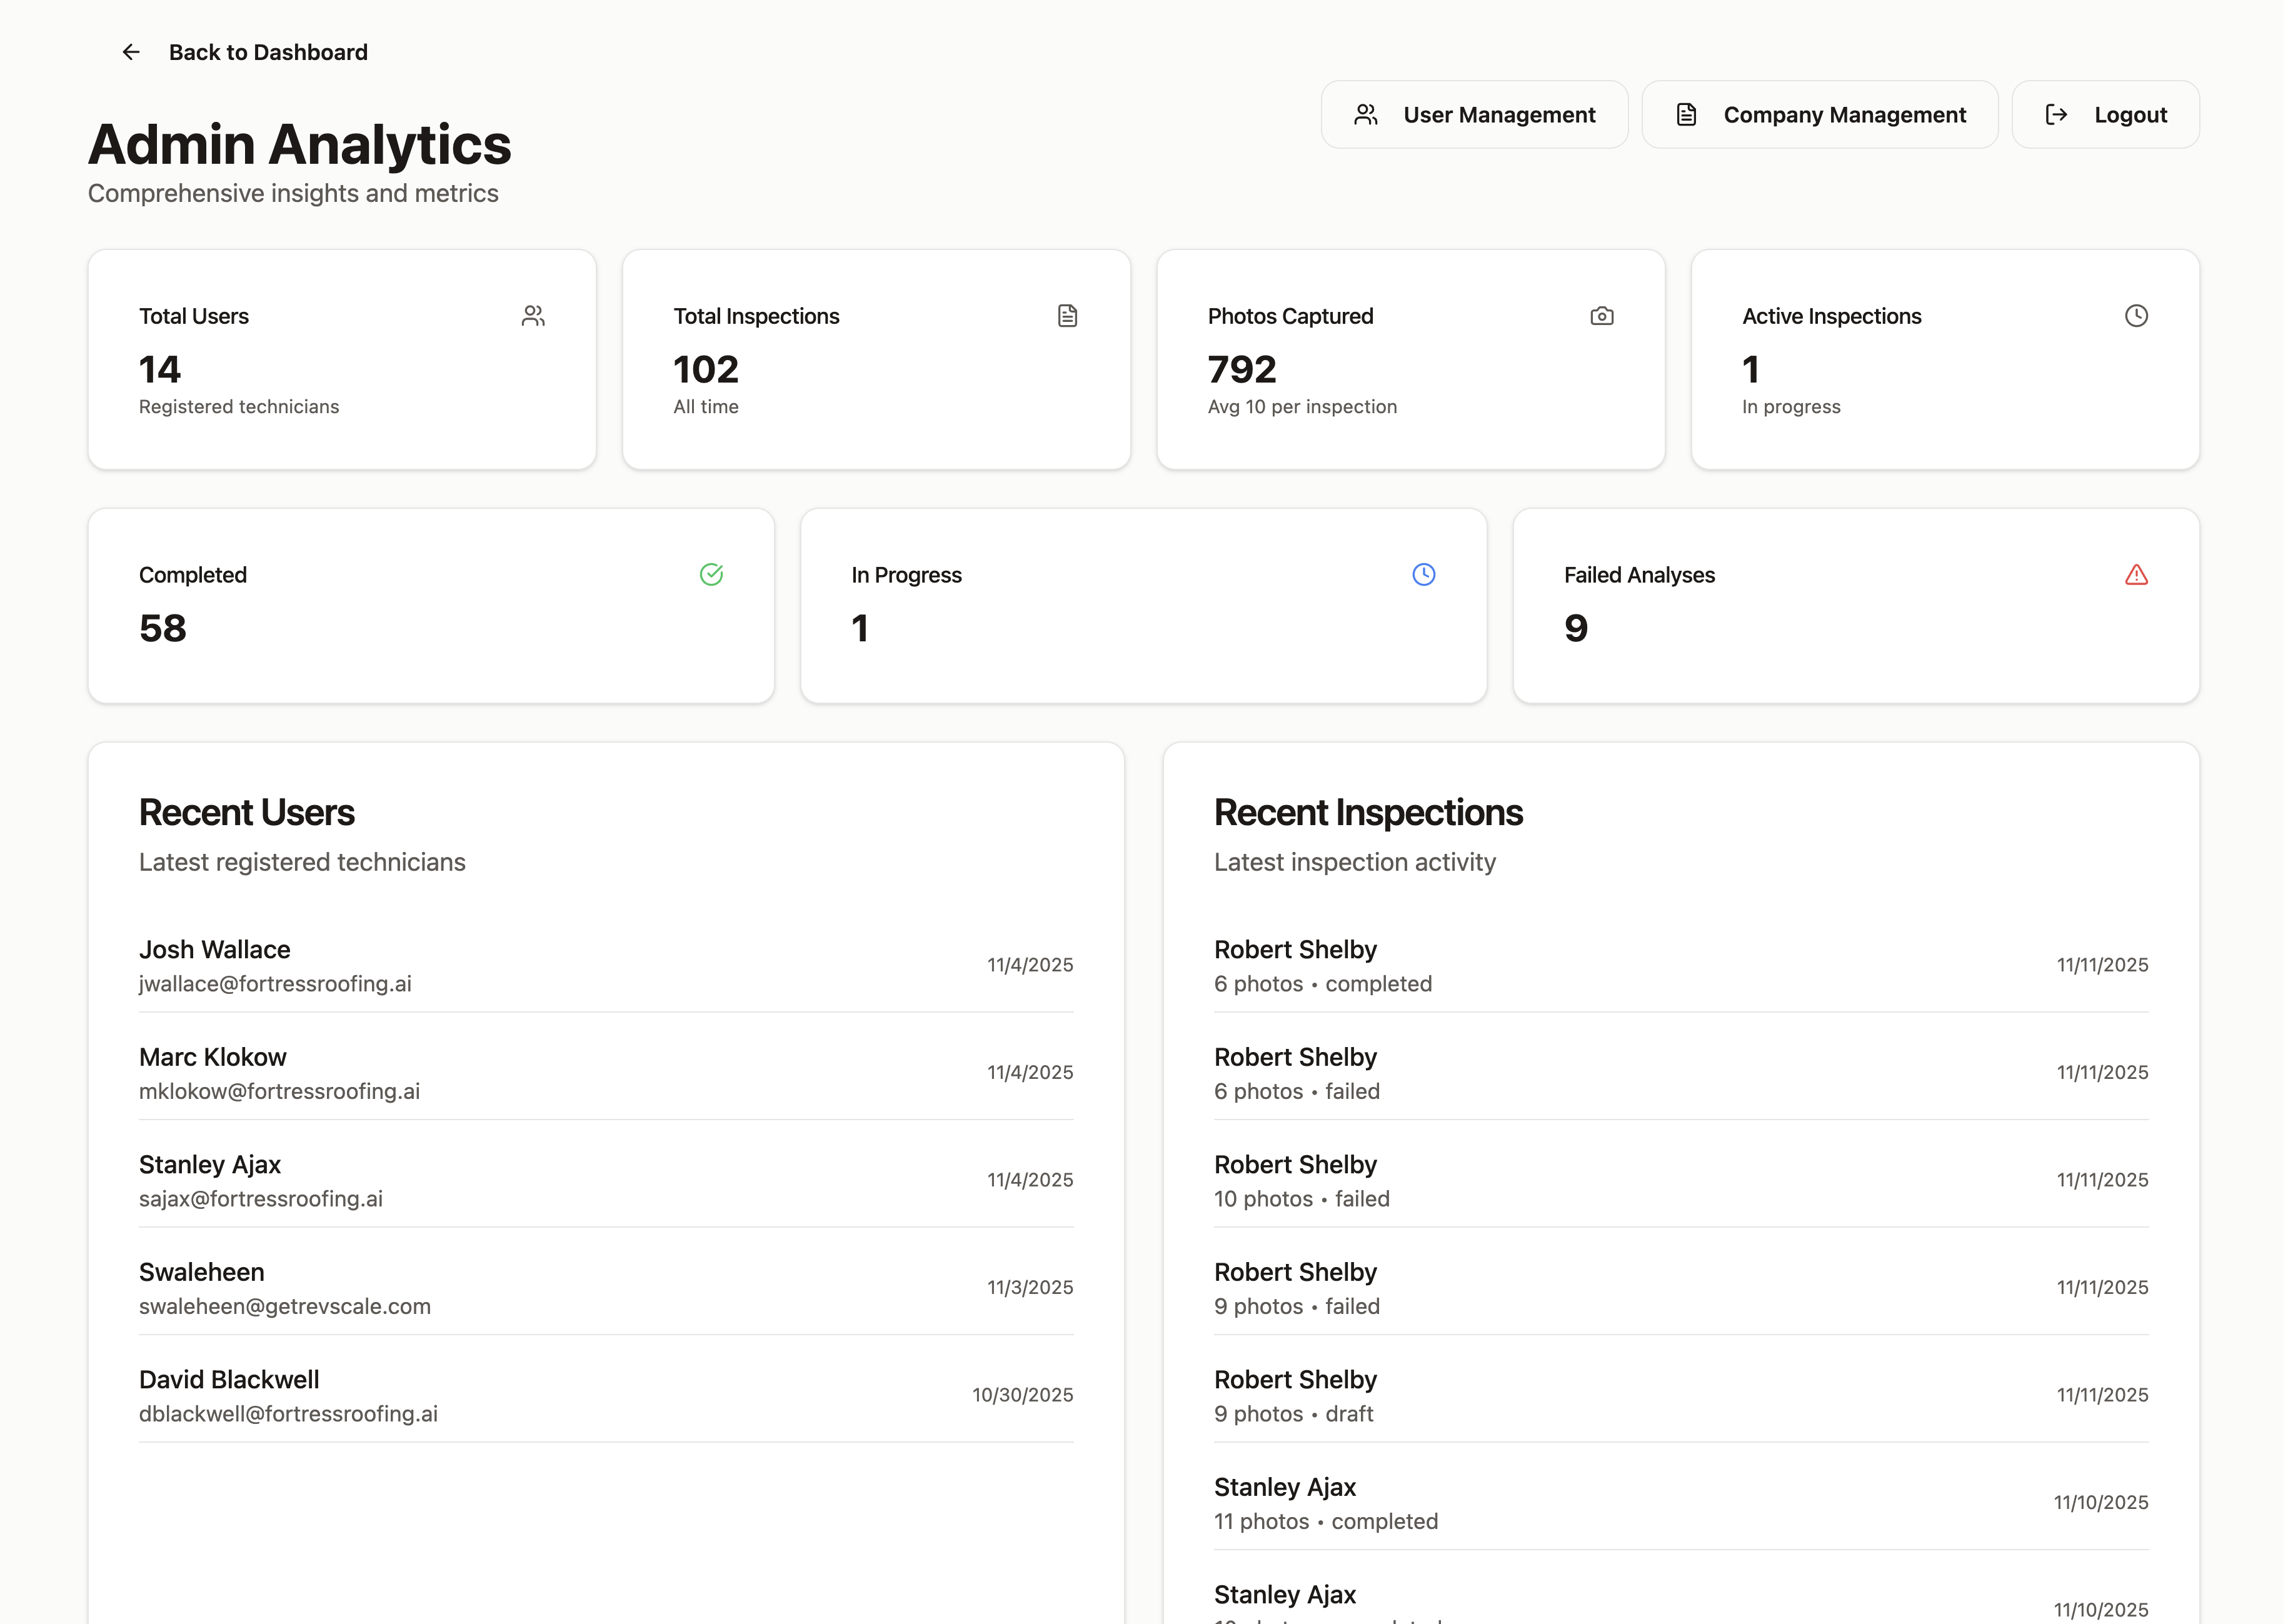Screen dimensions: 2283x1624
Task: Click the green checkmark icon in Completed card
Action: (x=711, y=574)
